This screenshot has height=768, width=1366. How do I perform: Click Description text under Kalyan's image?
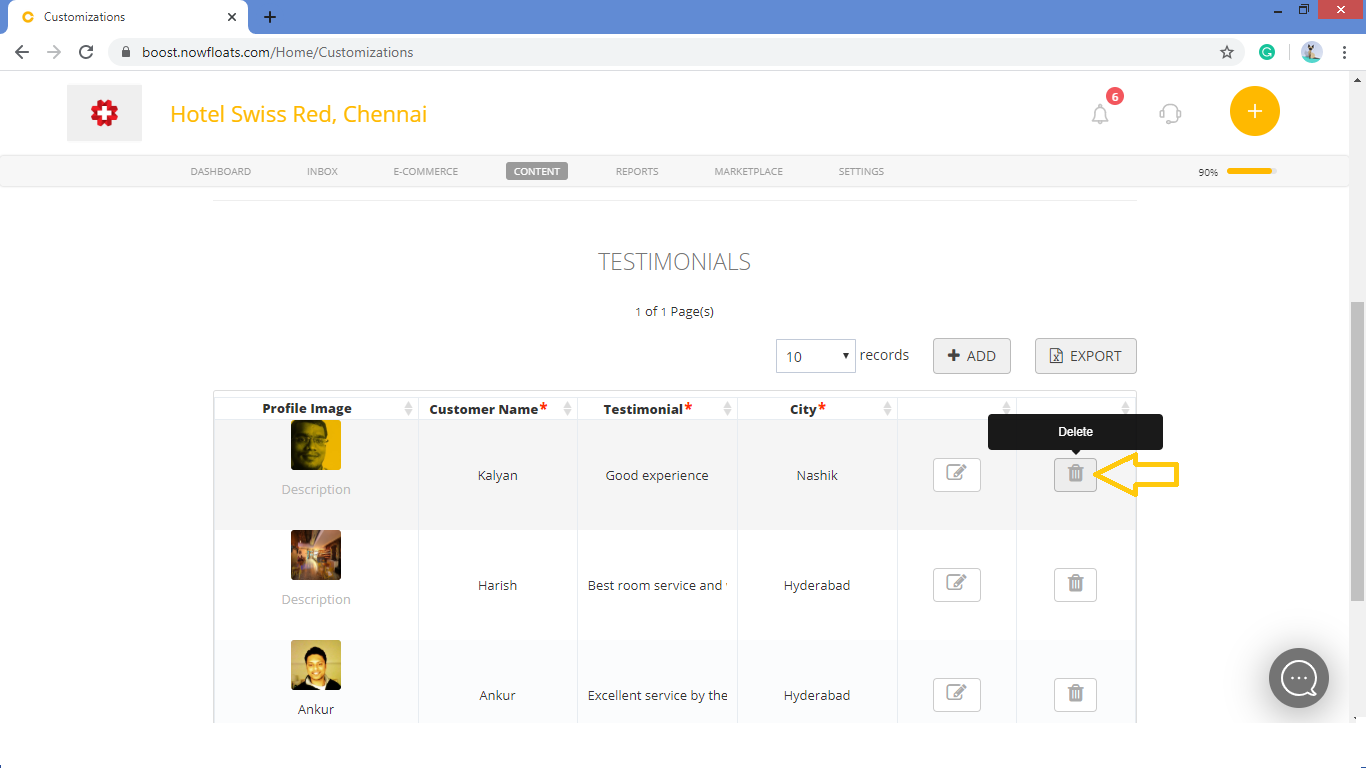316,489
